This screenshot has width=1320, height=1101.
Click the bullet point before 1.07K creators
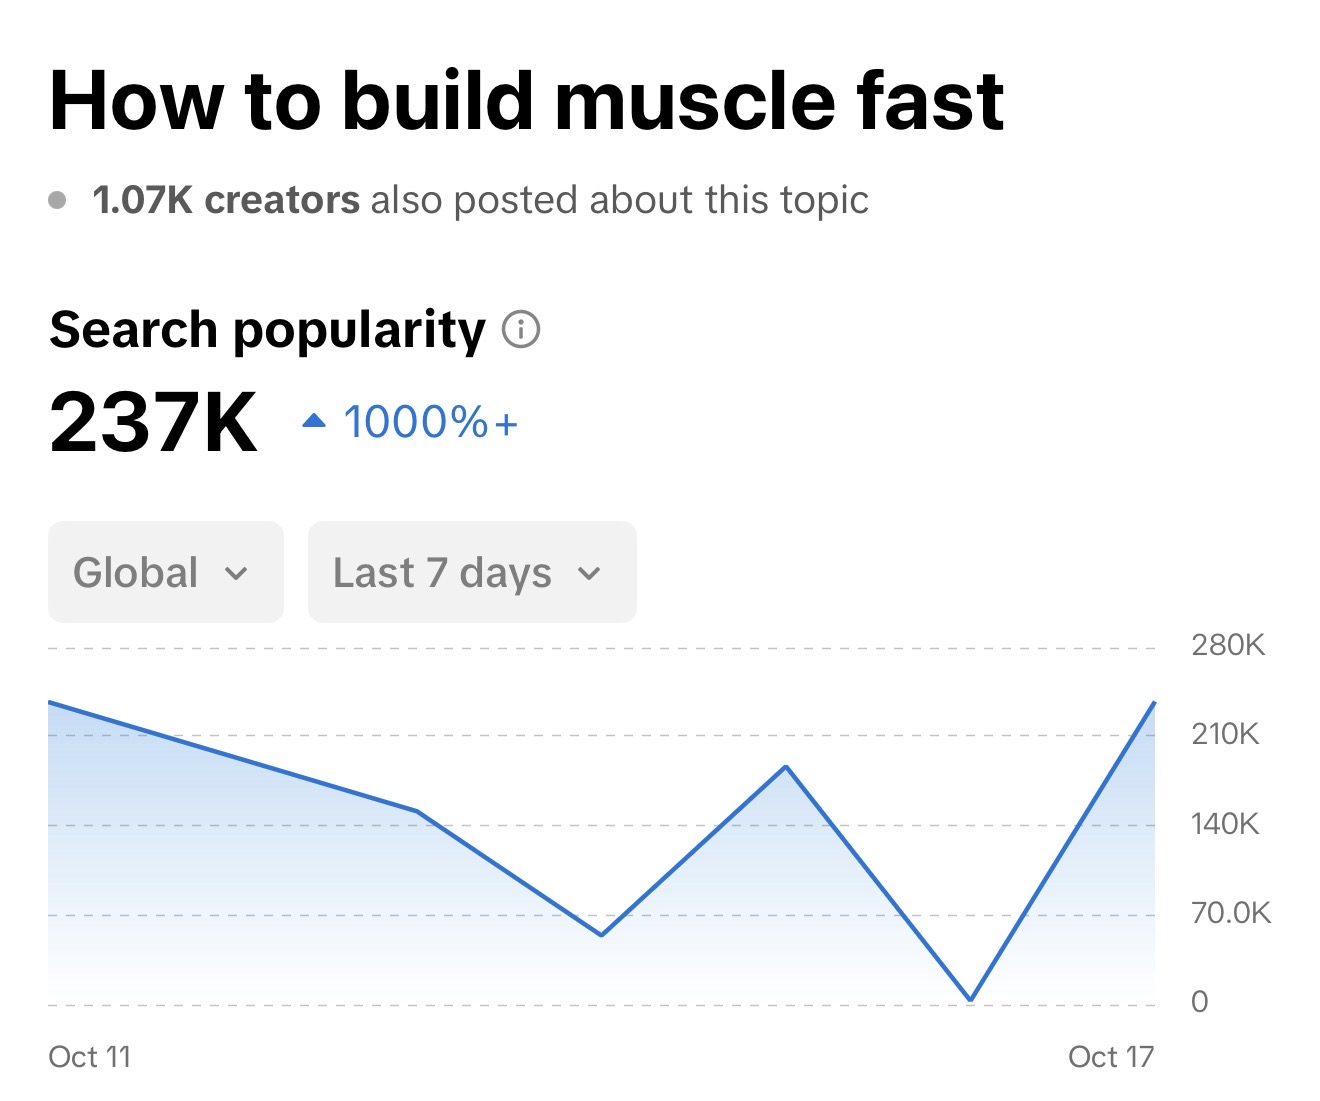tap(57, 200)
